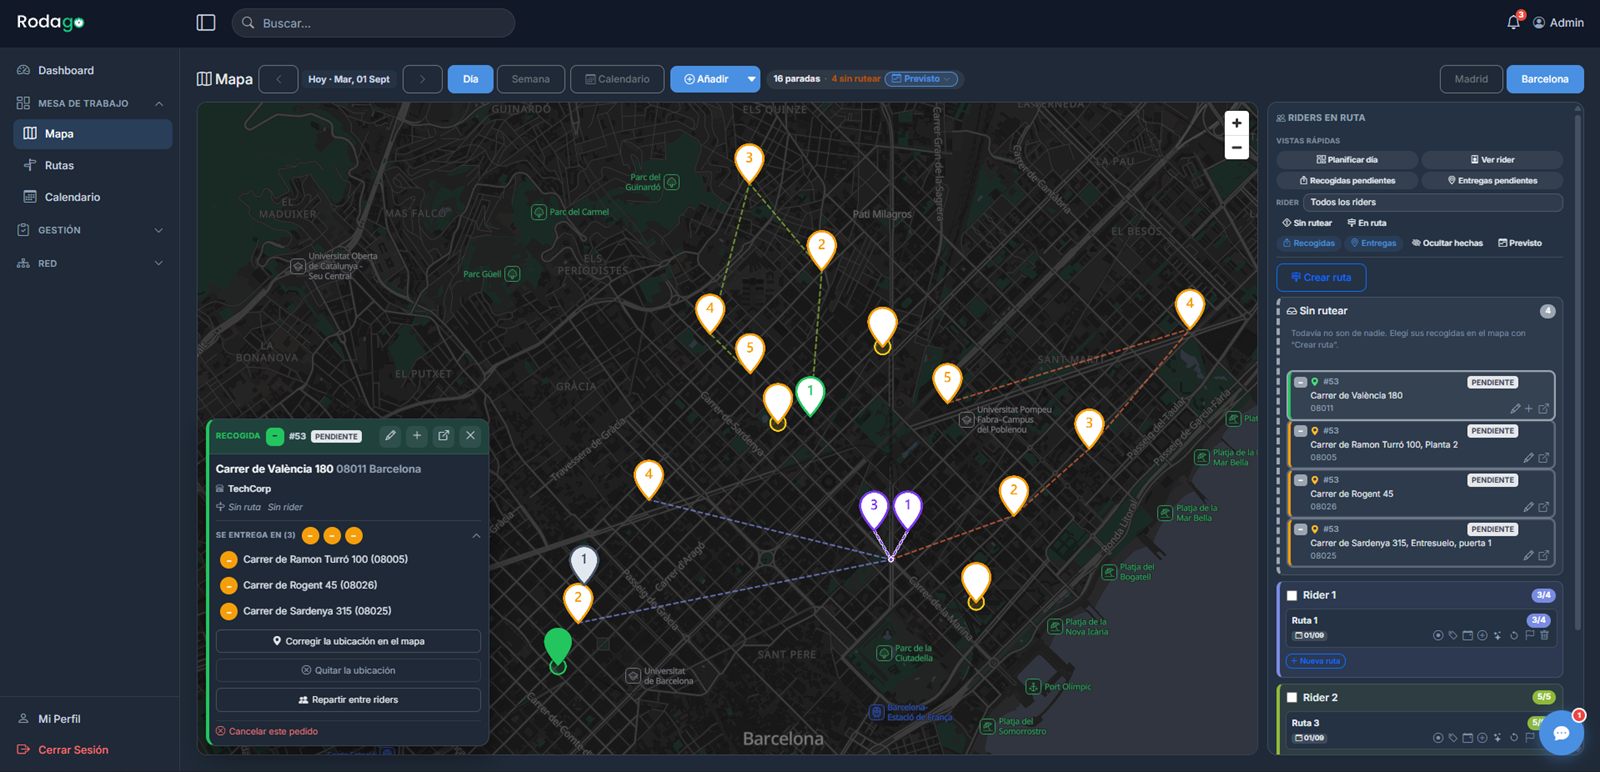1600x772 pixels.
Task: Select green map pin number 1
Action: coord(810,394)
